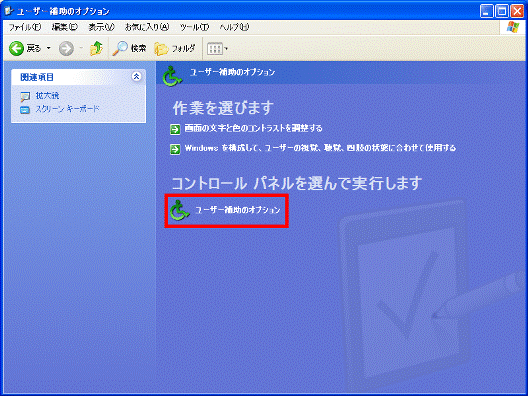Open the ファイル menu

coord(25,27)
